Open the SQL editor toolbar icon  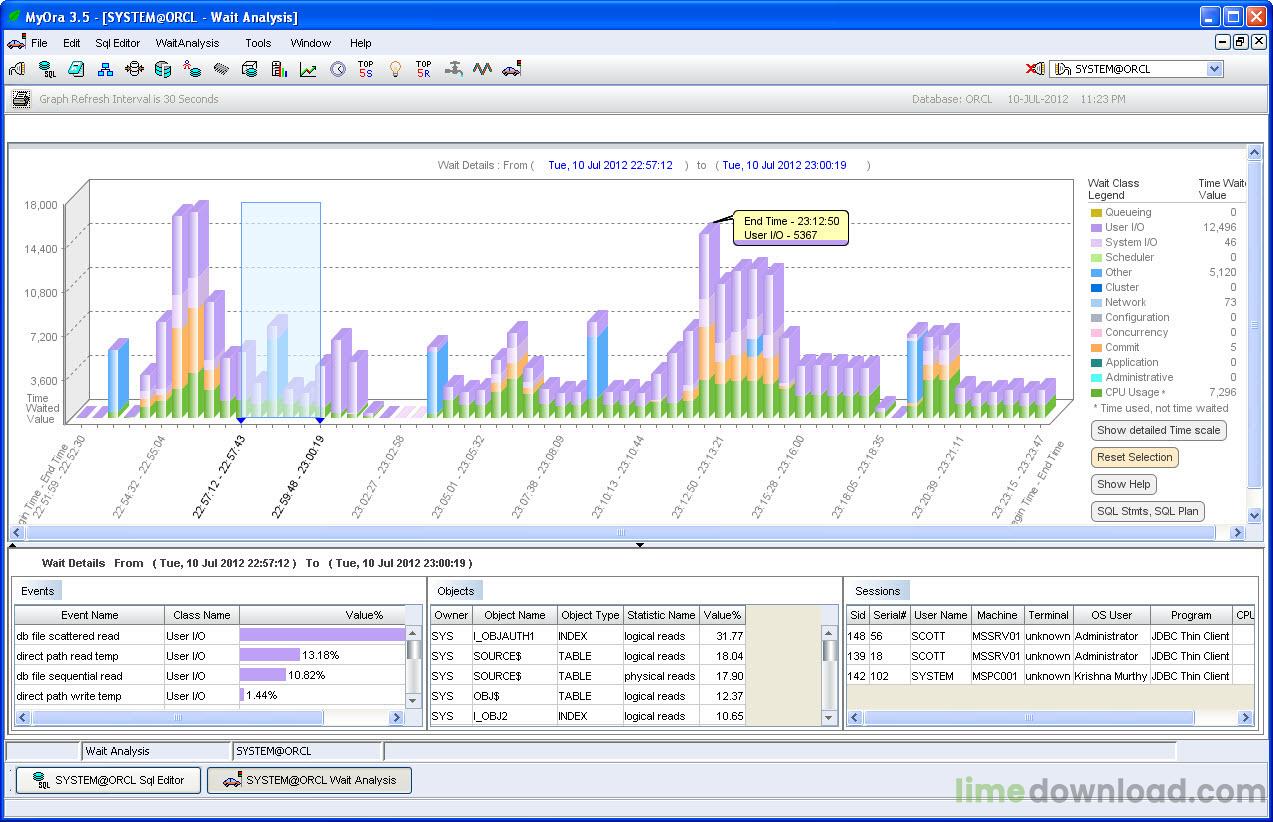[47, 69]
